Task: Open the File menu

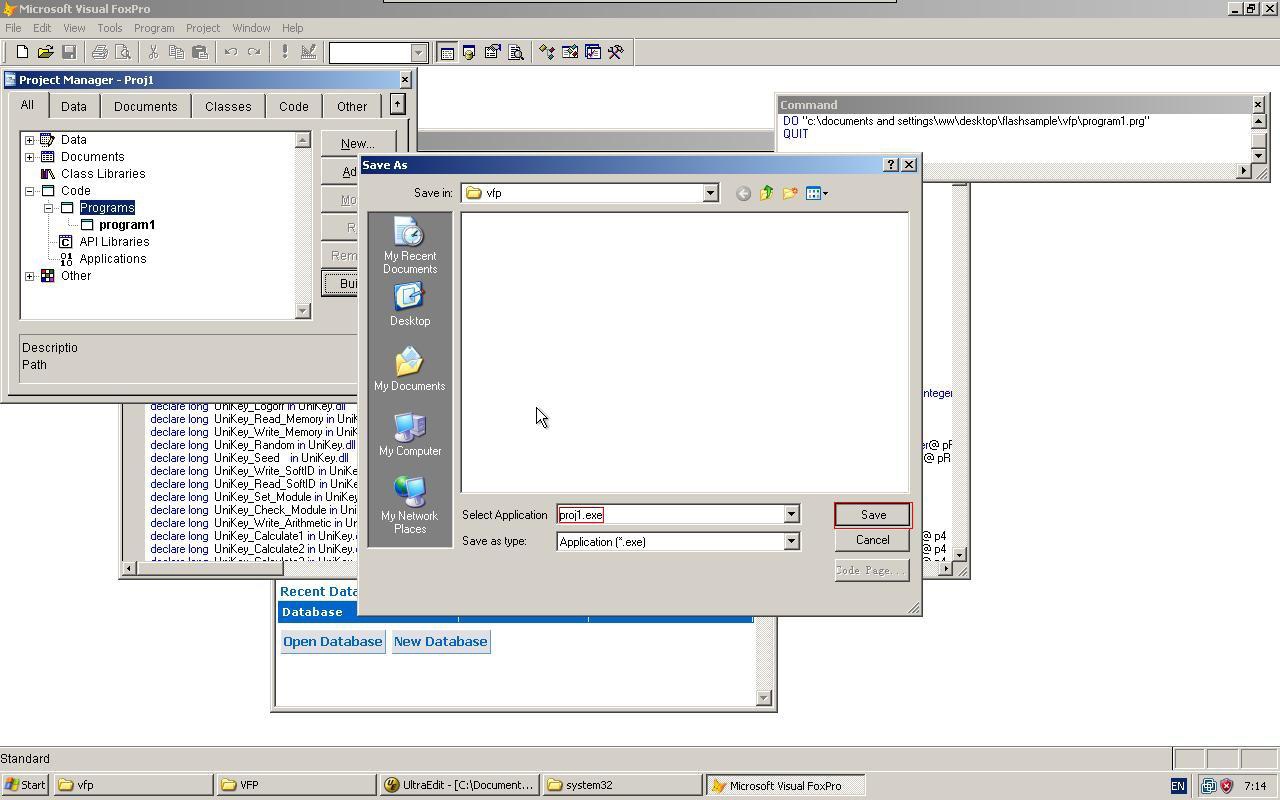Action: (x=13, y=28)
